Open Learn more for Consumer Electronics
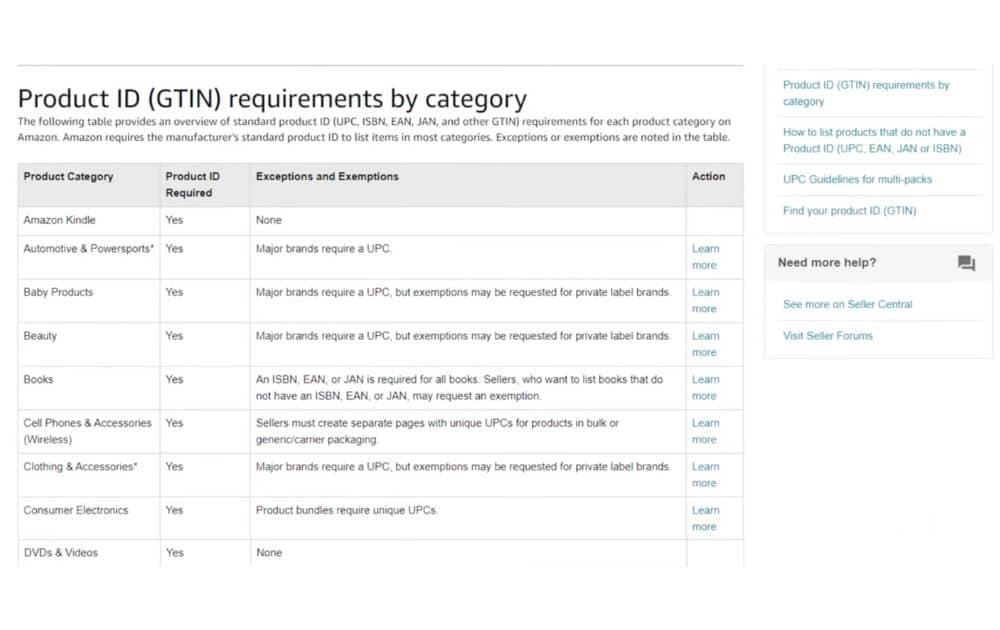Image resolution: width=1000 pixels, height=630 pixels. [705, 518]
